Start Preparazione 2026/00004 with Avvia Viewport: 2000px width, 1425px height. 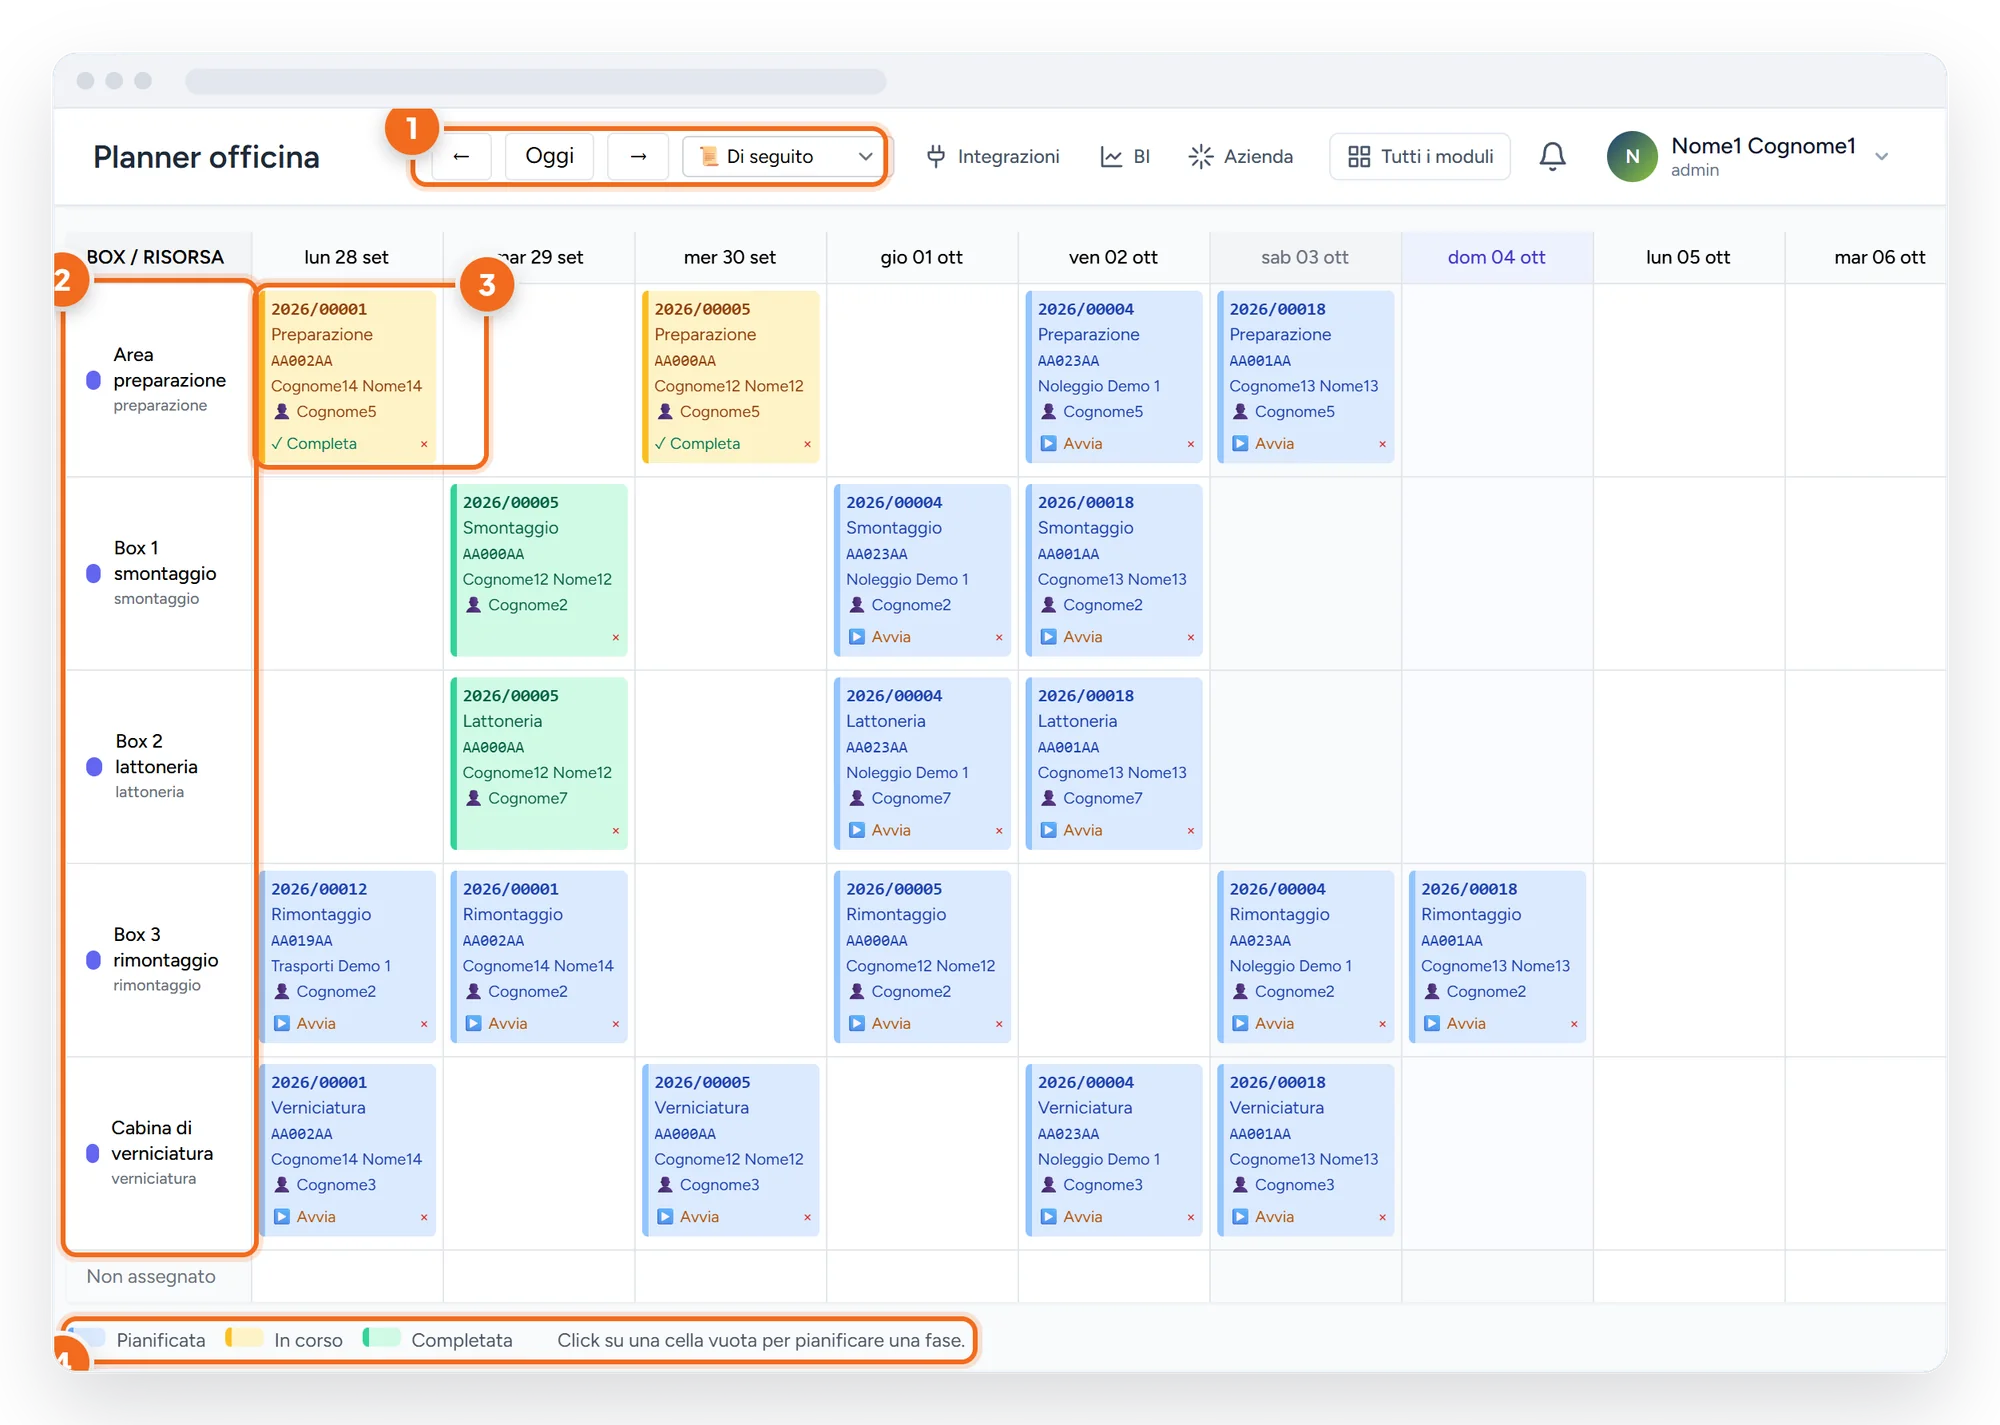point(1071,444)
